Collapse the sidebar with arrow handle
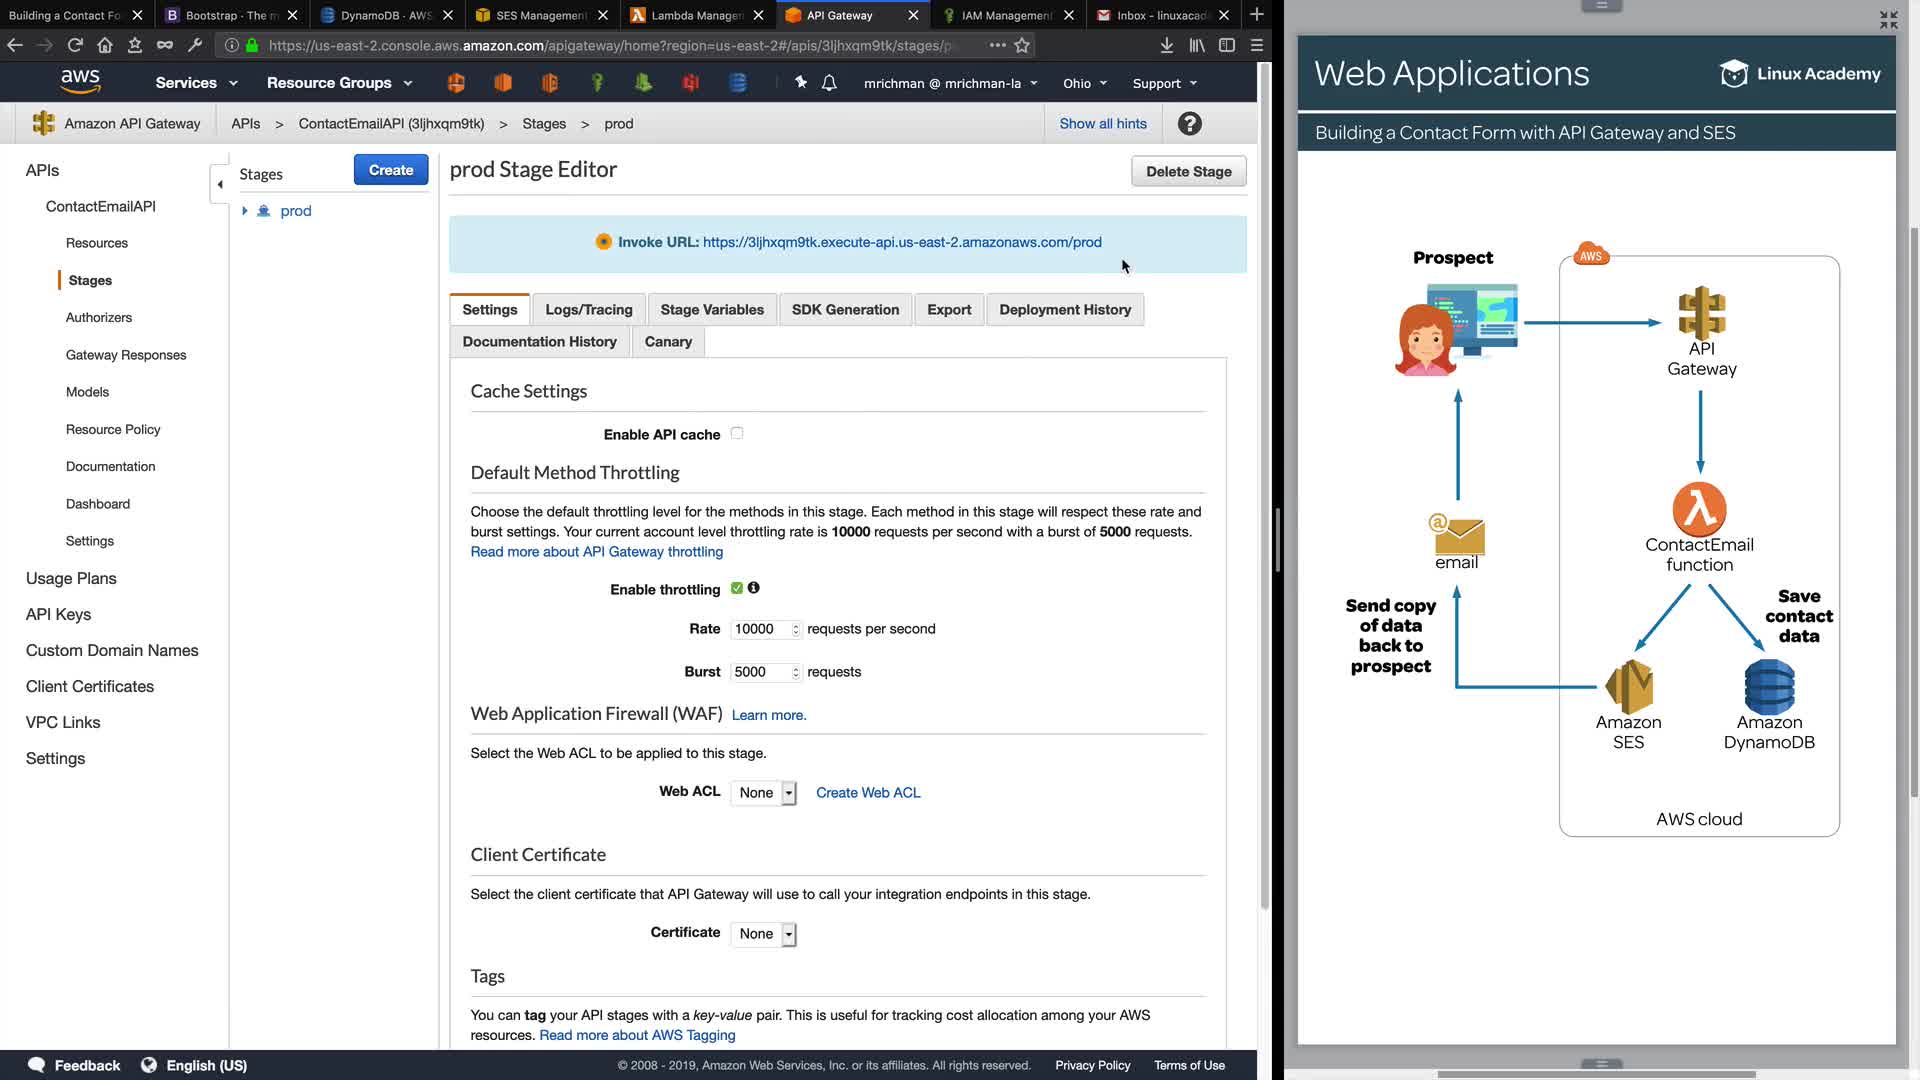 point(220,184)
